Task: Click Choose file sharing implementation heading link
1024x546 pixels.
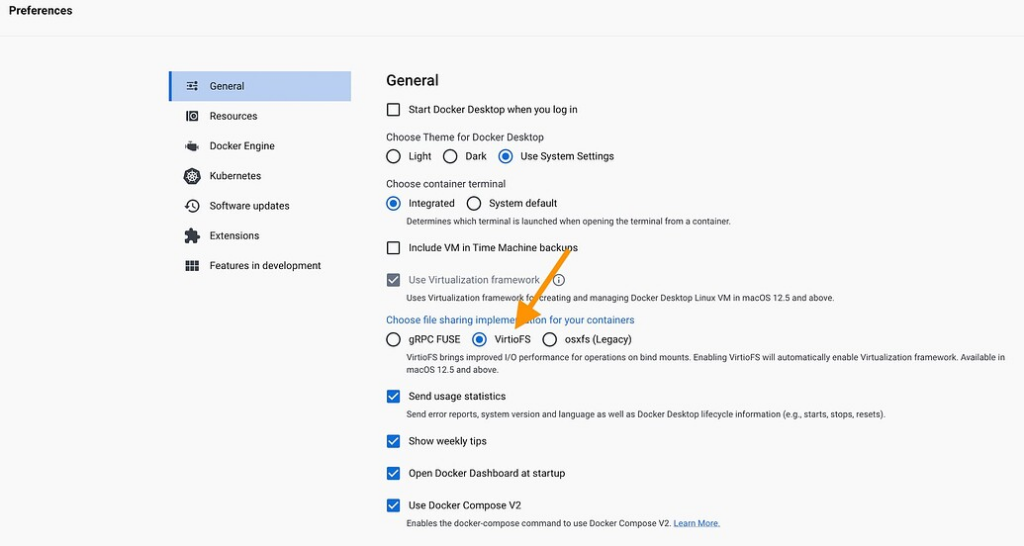Action: (x=510, y=320)
